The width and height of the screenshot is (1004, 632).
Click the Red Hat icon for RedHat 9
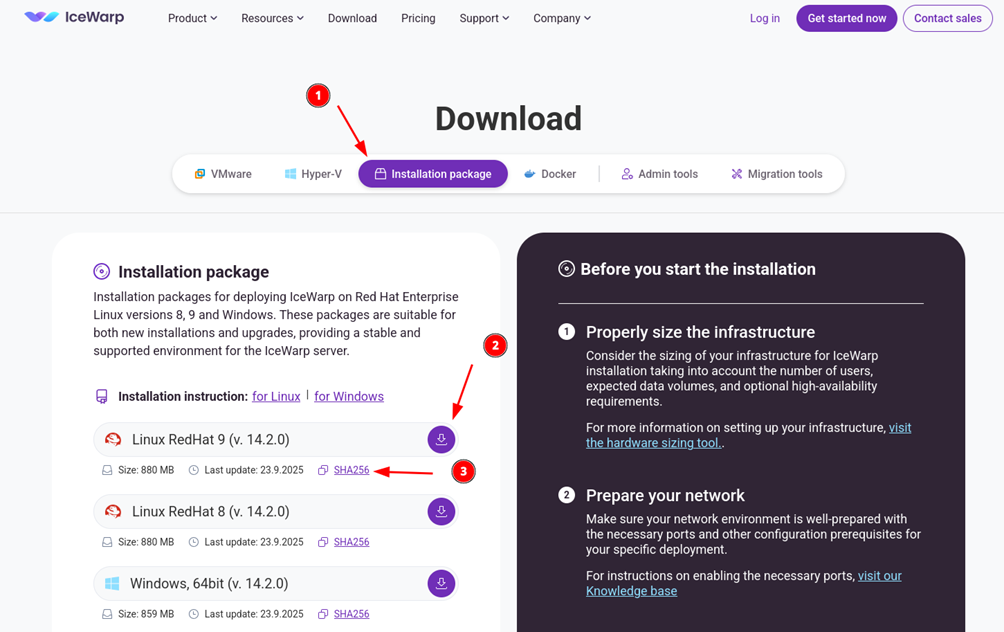point(113,440)
